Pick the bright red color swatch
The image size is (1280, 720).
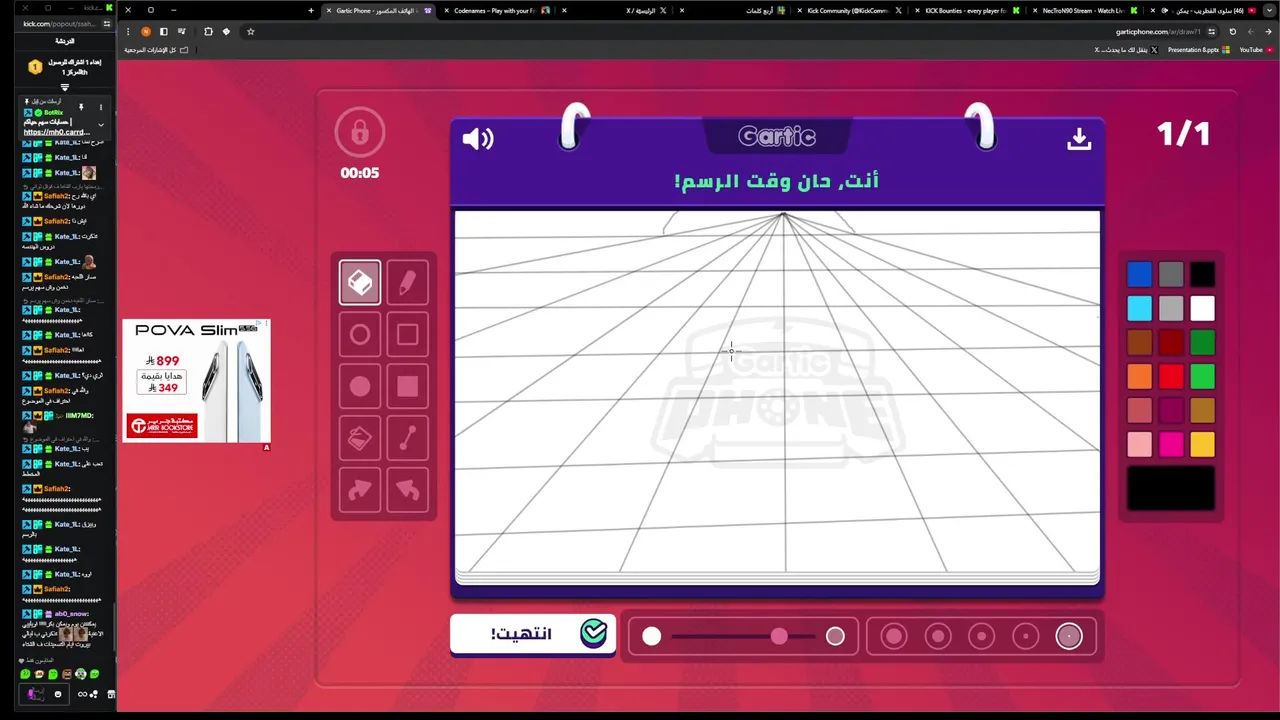coord(1171,376)
